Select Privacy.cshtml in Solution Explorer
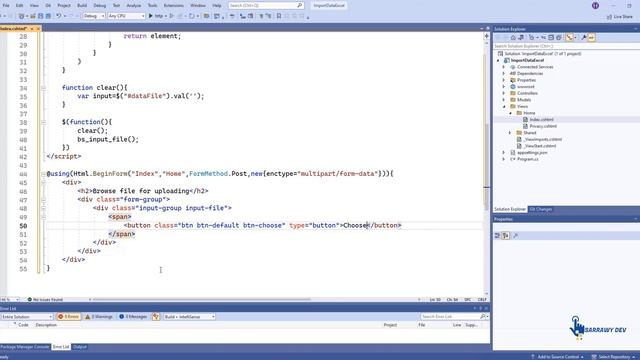The width and height of the screenshot is (640, 360). click(543, 126)
